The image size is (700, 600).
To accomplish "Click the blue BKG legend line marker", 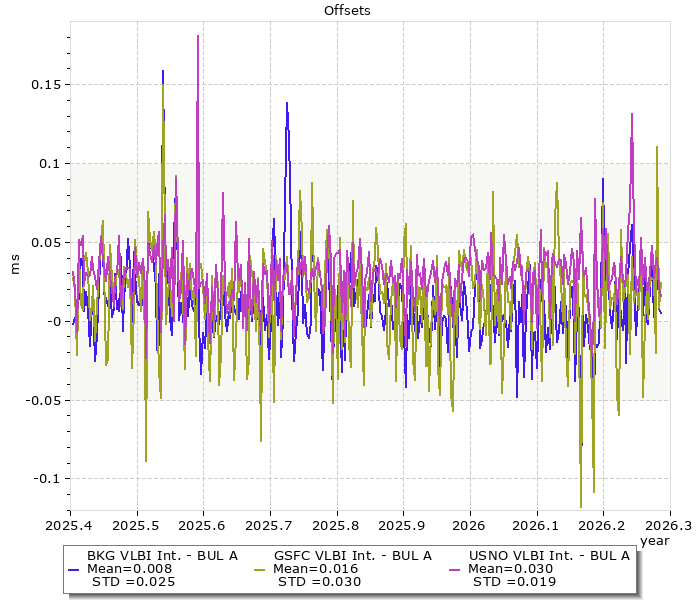I will click(x=74, y=568).
